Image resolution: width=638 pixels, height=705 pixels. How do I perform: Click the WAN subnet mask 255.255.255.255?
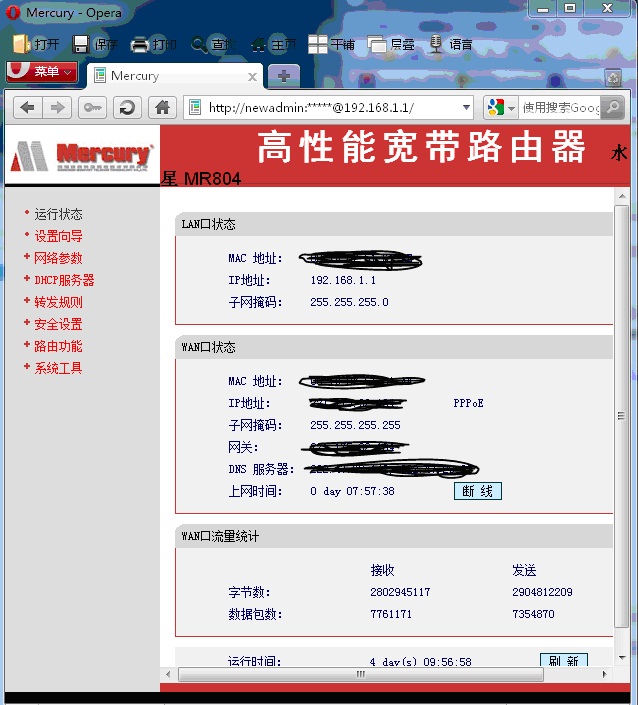355,425
